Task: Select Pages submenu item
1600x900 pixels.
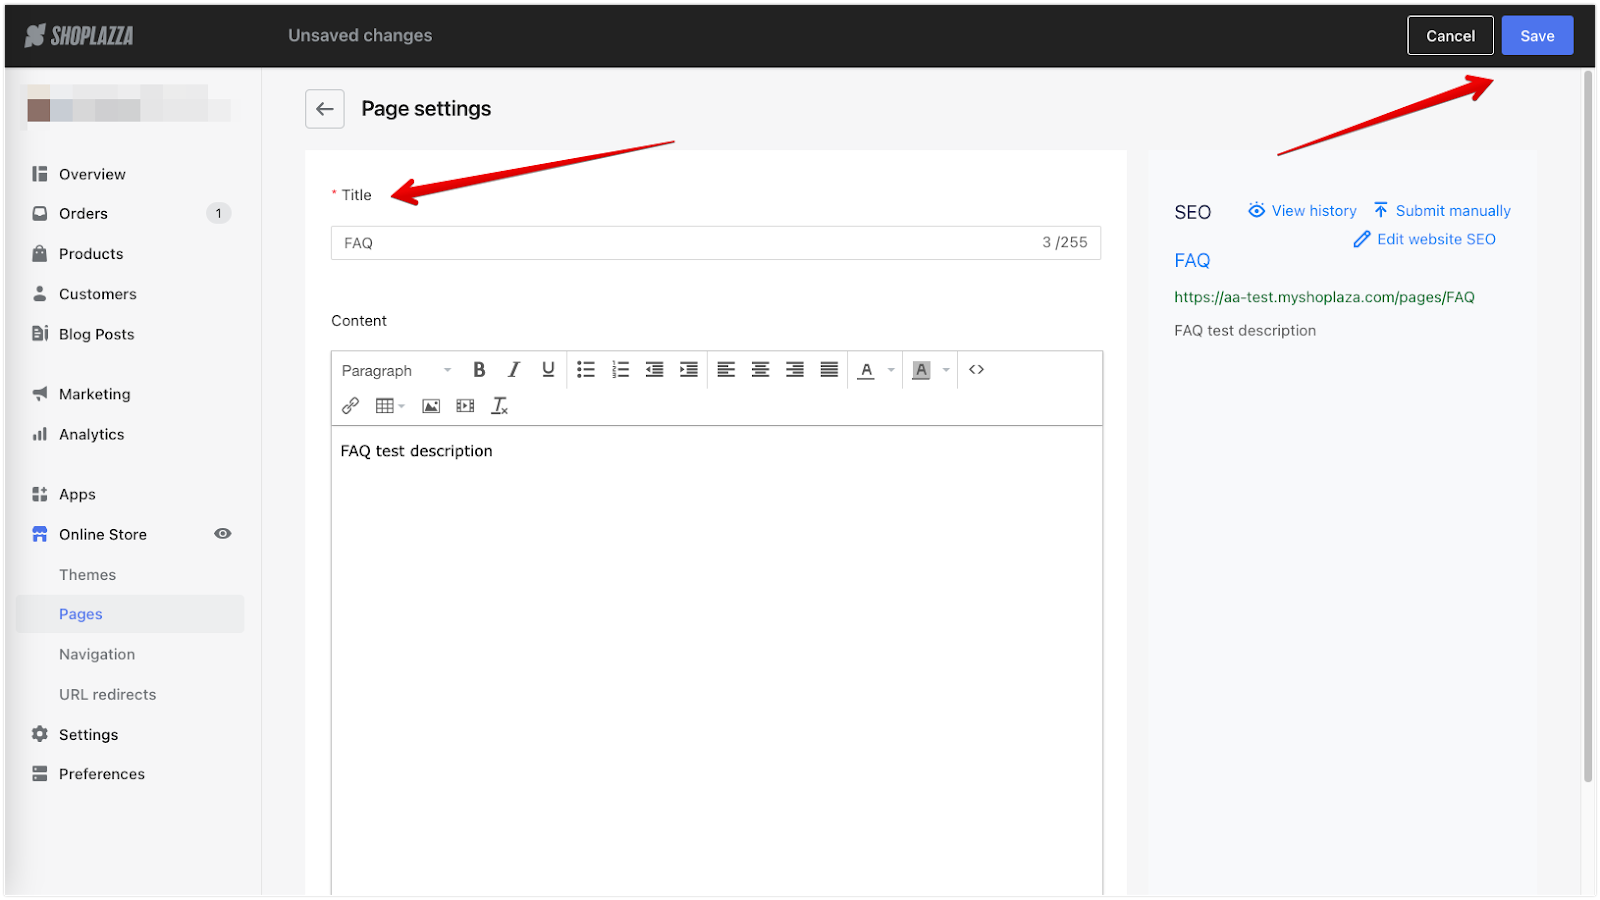Action: [x=130, y=614]
